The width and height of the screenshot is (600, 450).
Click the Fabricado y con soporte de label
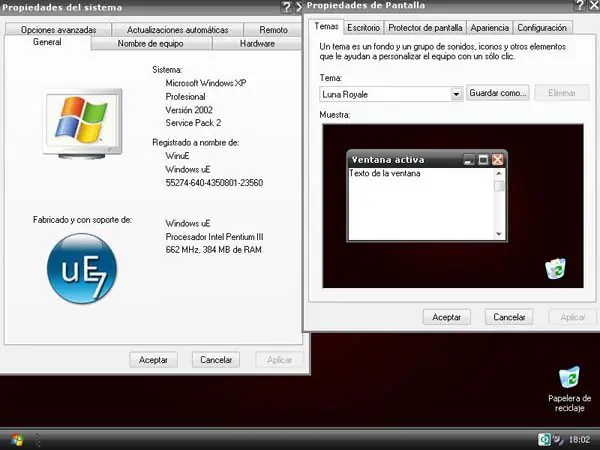coord(82,220)
